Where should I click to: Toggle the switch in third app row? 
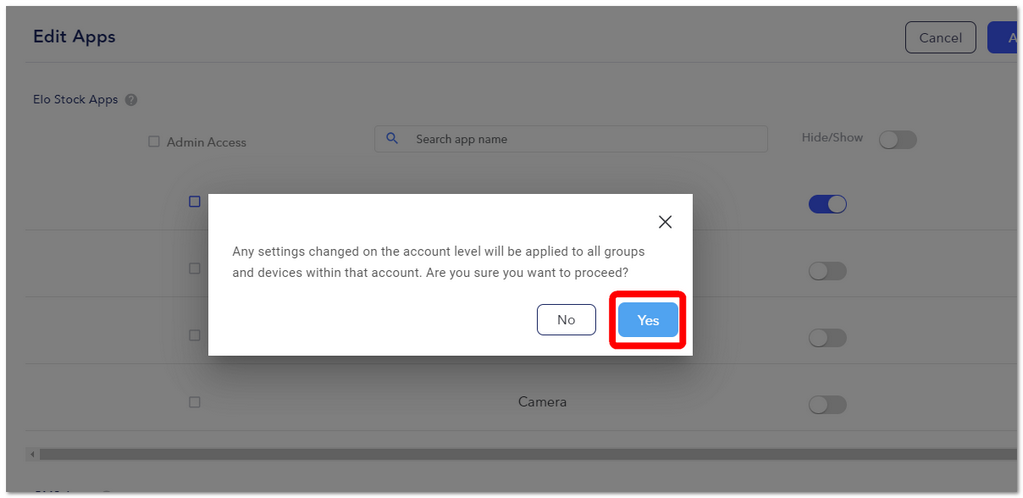click(827, 338)
